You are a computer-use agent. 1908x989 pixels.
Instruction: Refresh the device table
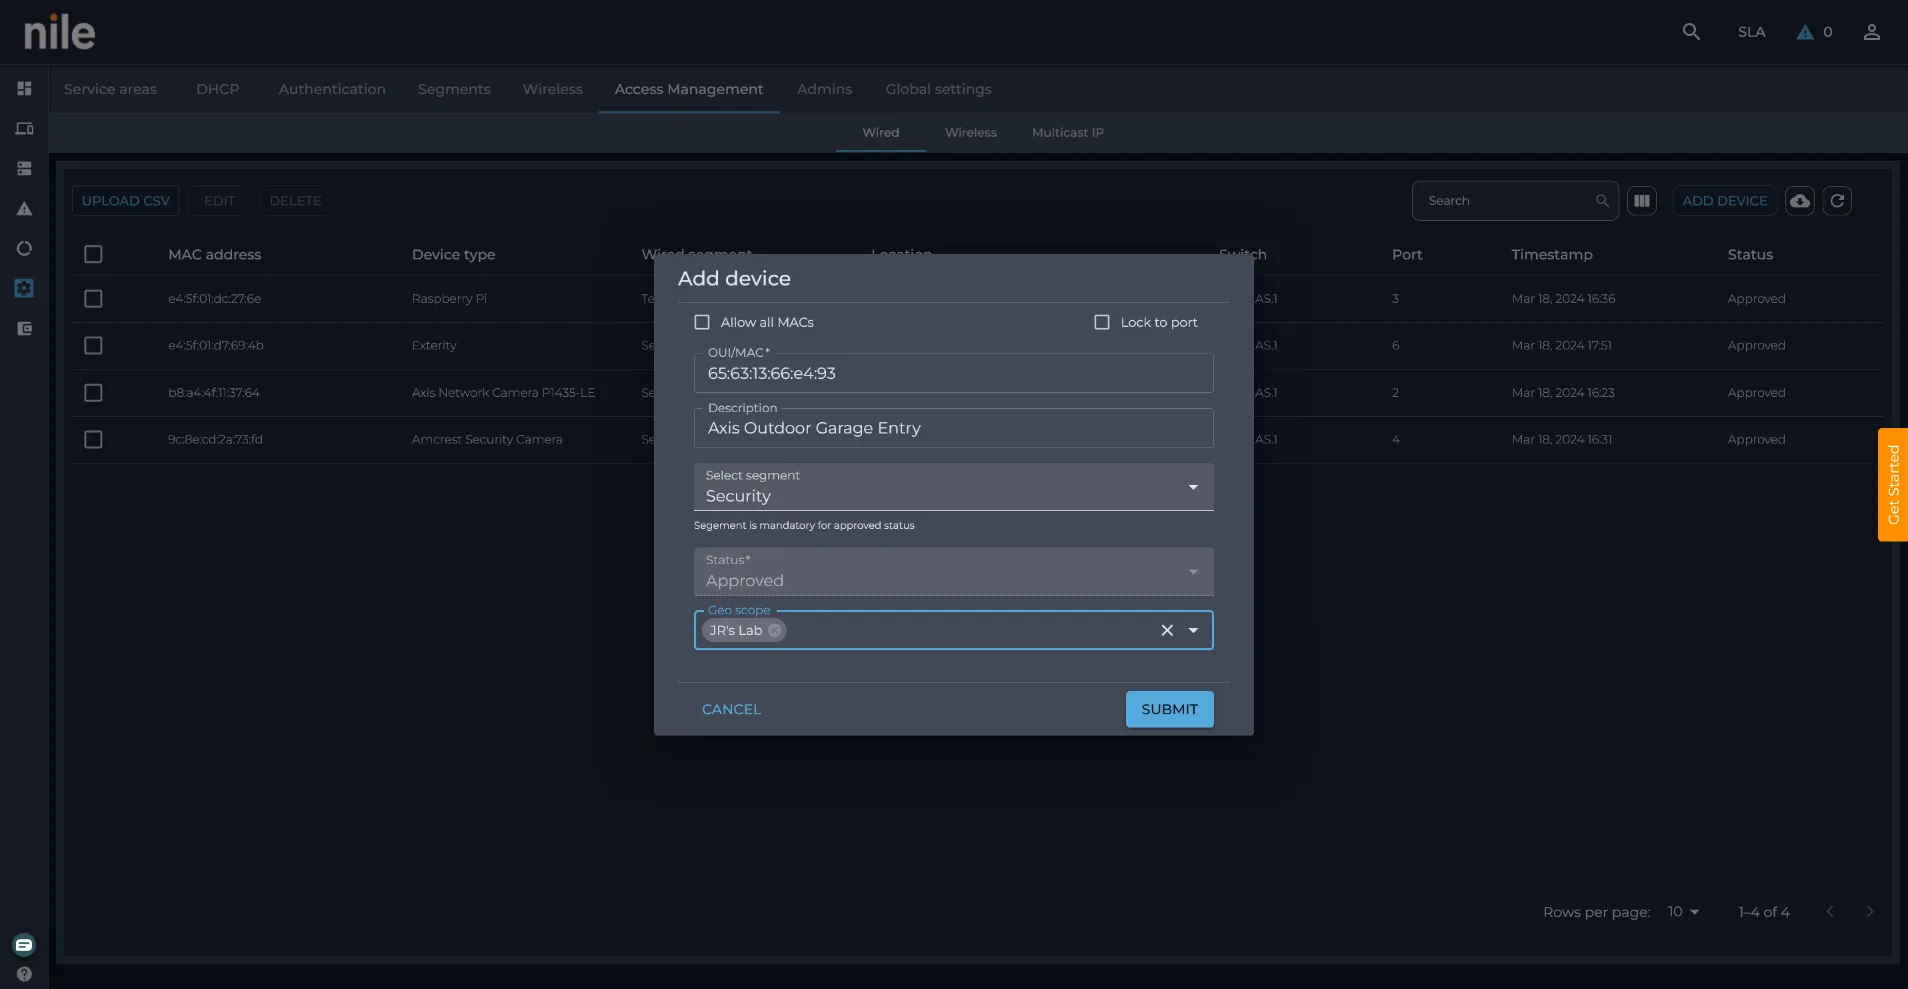[x=1837, y=201]
